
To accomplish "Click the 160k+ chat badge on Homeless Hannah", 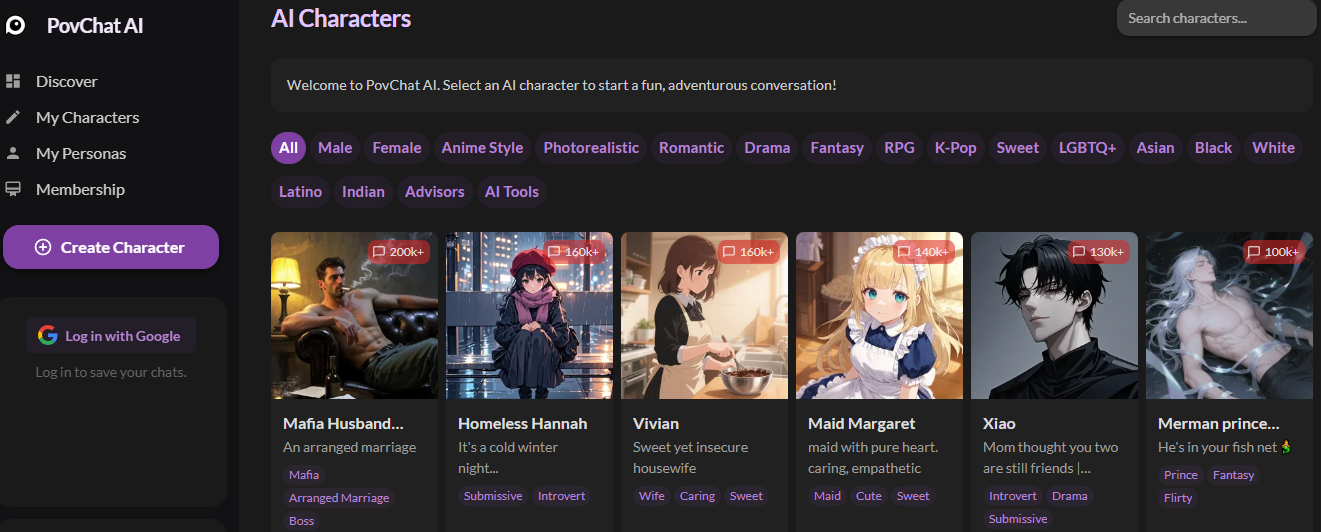I will pos(575,252).
